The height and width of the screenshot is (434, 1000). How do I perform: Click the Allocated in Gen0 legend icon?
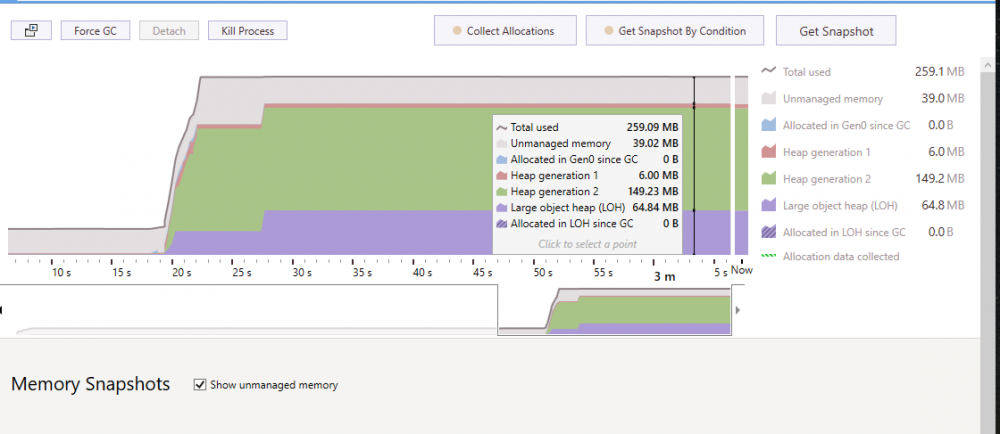coord(768,125)
